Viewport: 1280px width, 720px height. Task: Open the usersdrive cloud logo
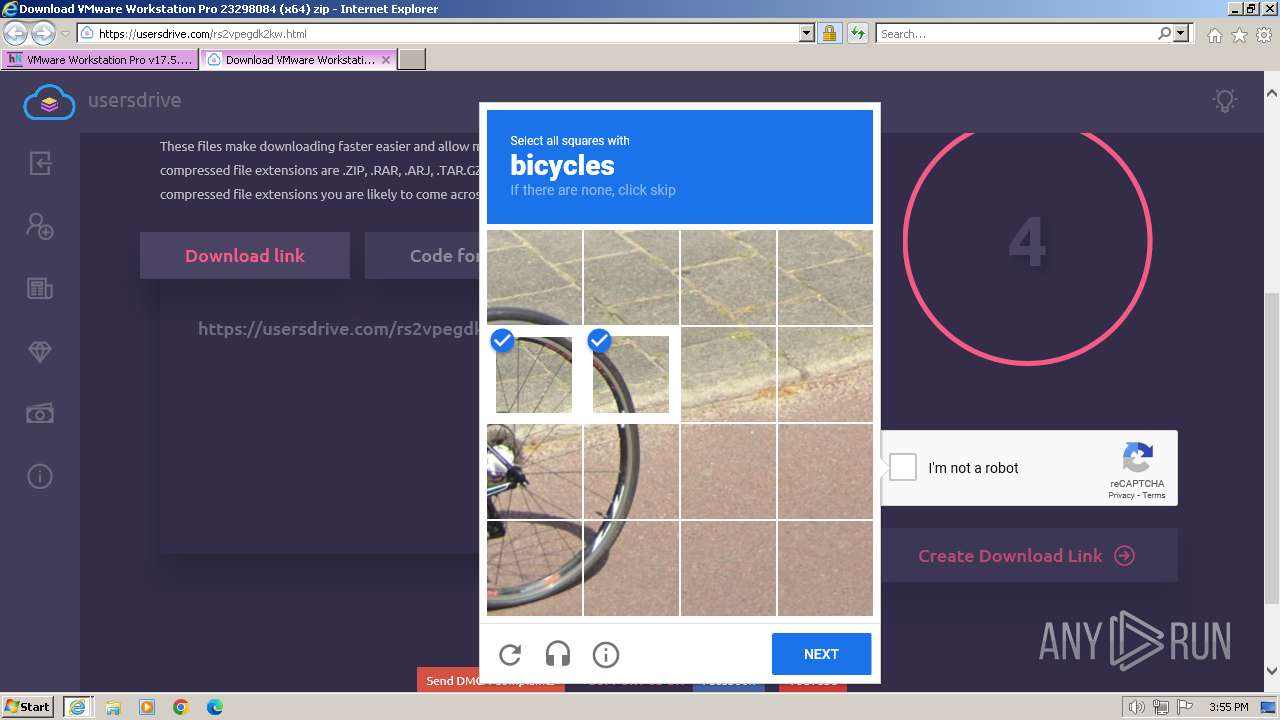pyautogui.click(x=50, y=101)
